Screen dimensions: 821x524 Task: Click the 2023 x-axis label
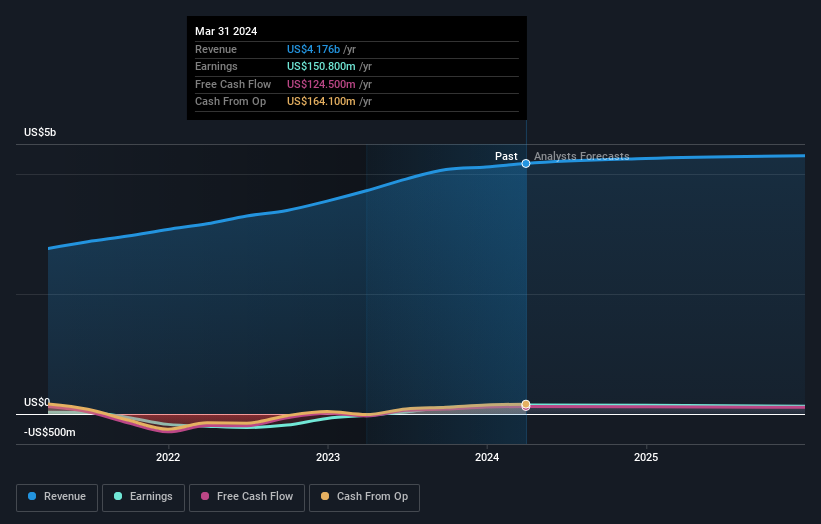coord(328,457)
